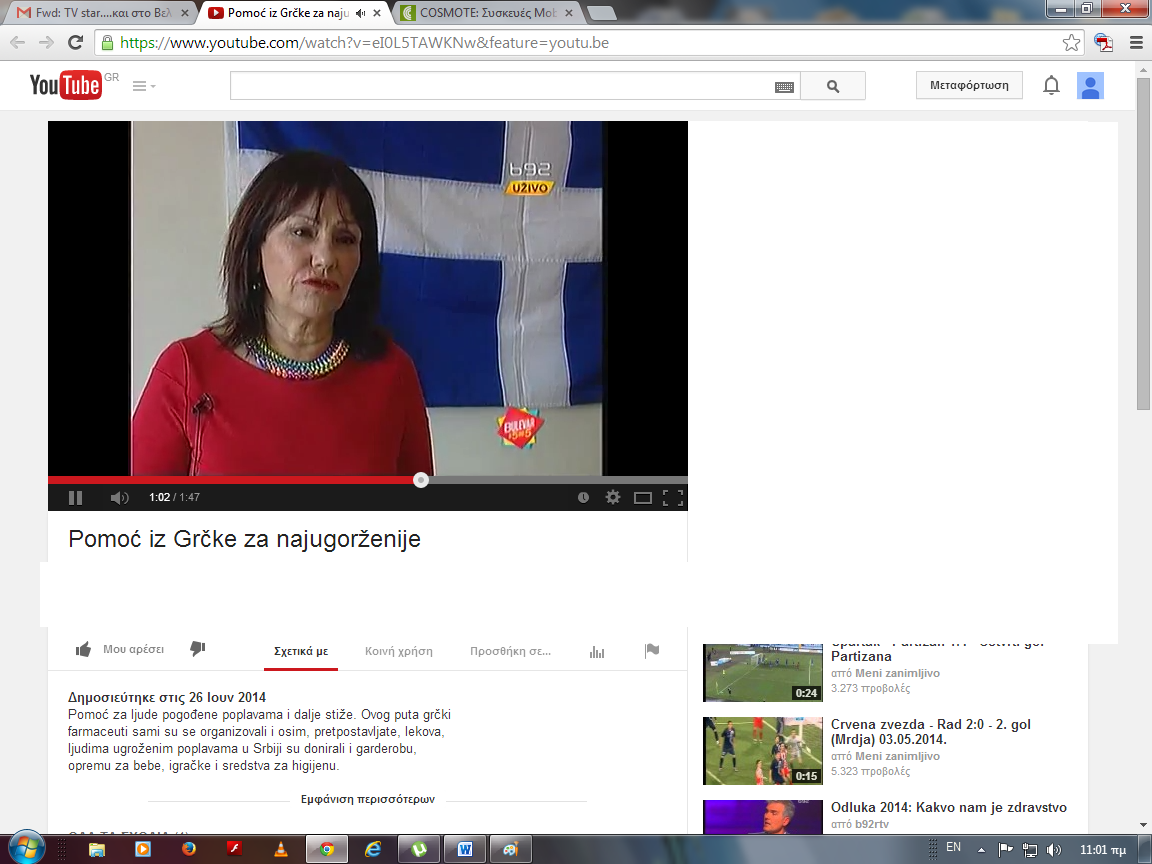Open Odluka 2014: Kakvo nam je zdravstvo link
This screenshot has height=864, width=1152.
[x=948, y=807]
